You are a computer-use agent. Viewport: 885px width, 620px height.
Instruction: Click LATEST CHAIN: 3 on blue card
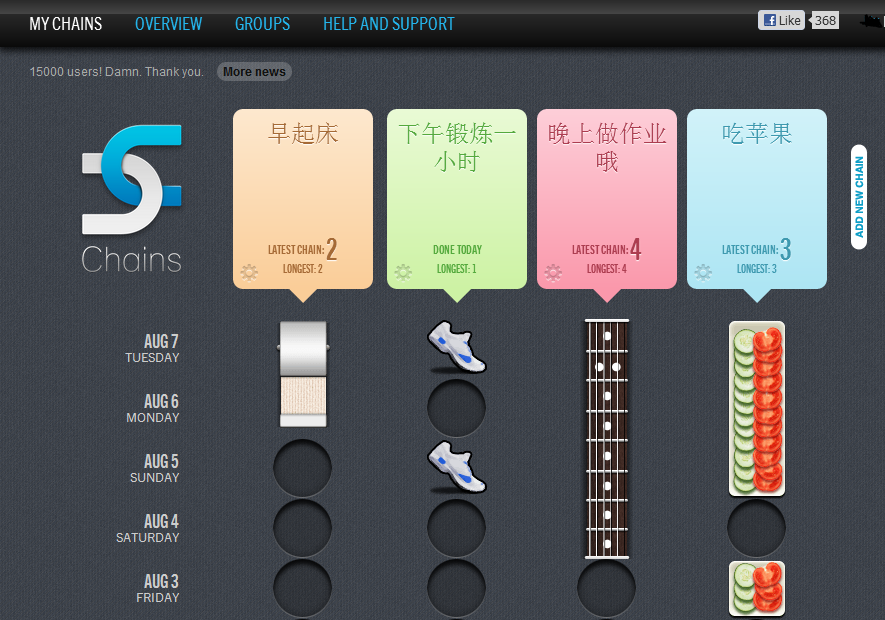pyautogui.click(x=757, y=249)
